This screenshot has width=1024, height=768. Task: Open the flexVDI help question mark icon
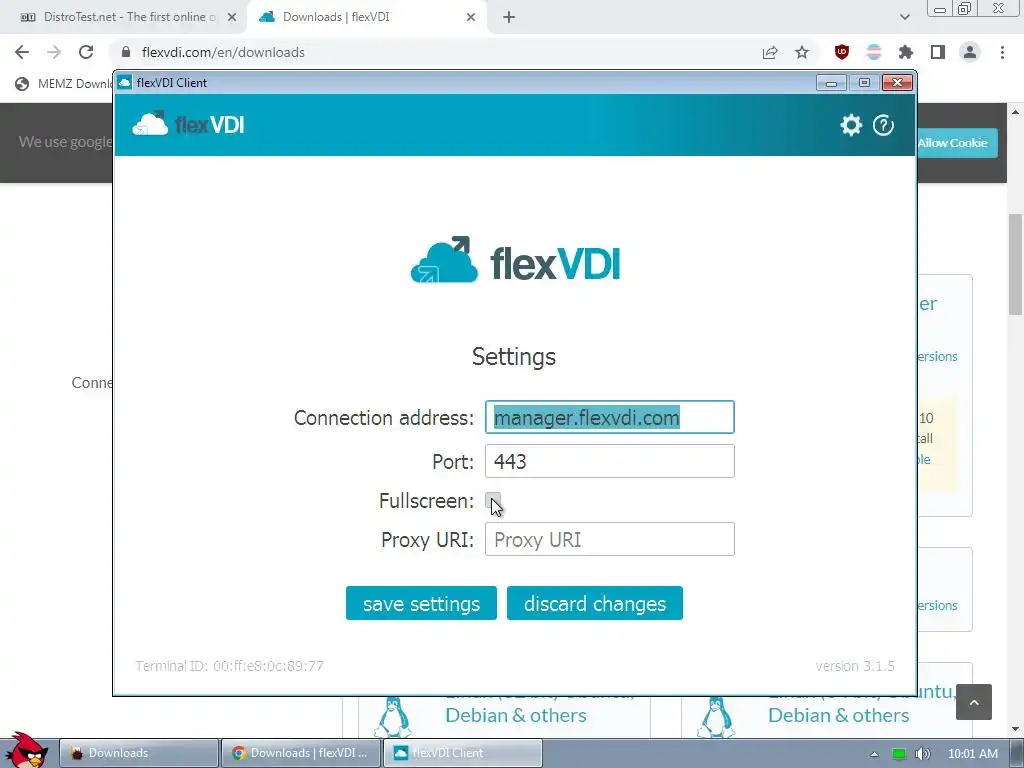883,125
